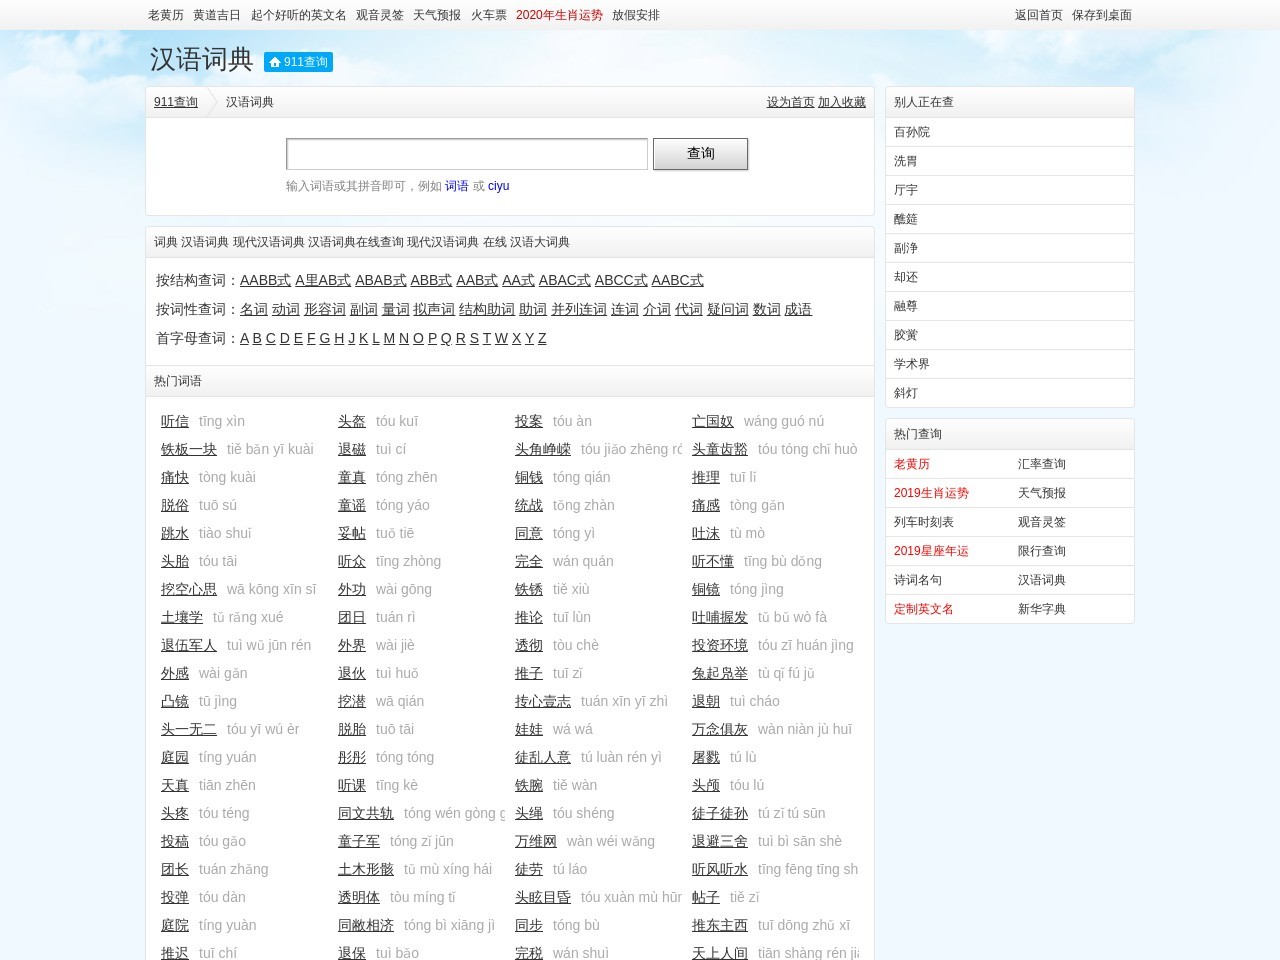This screenshot has width=1280, height=960.
Task: Click 保存到桌面 link
Action: (x=1102, y=15)
